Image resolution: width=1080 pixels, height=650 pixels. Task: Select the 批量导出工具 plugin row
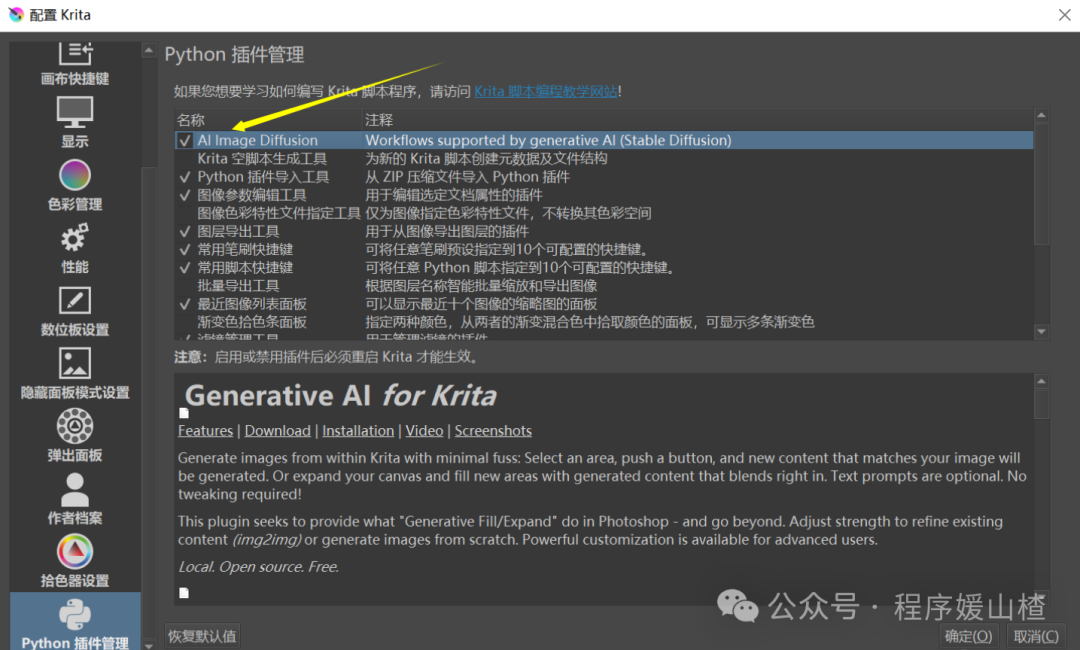[x=604, y=286]
